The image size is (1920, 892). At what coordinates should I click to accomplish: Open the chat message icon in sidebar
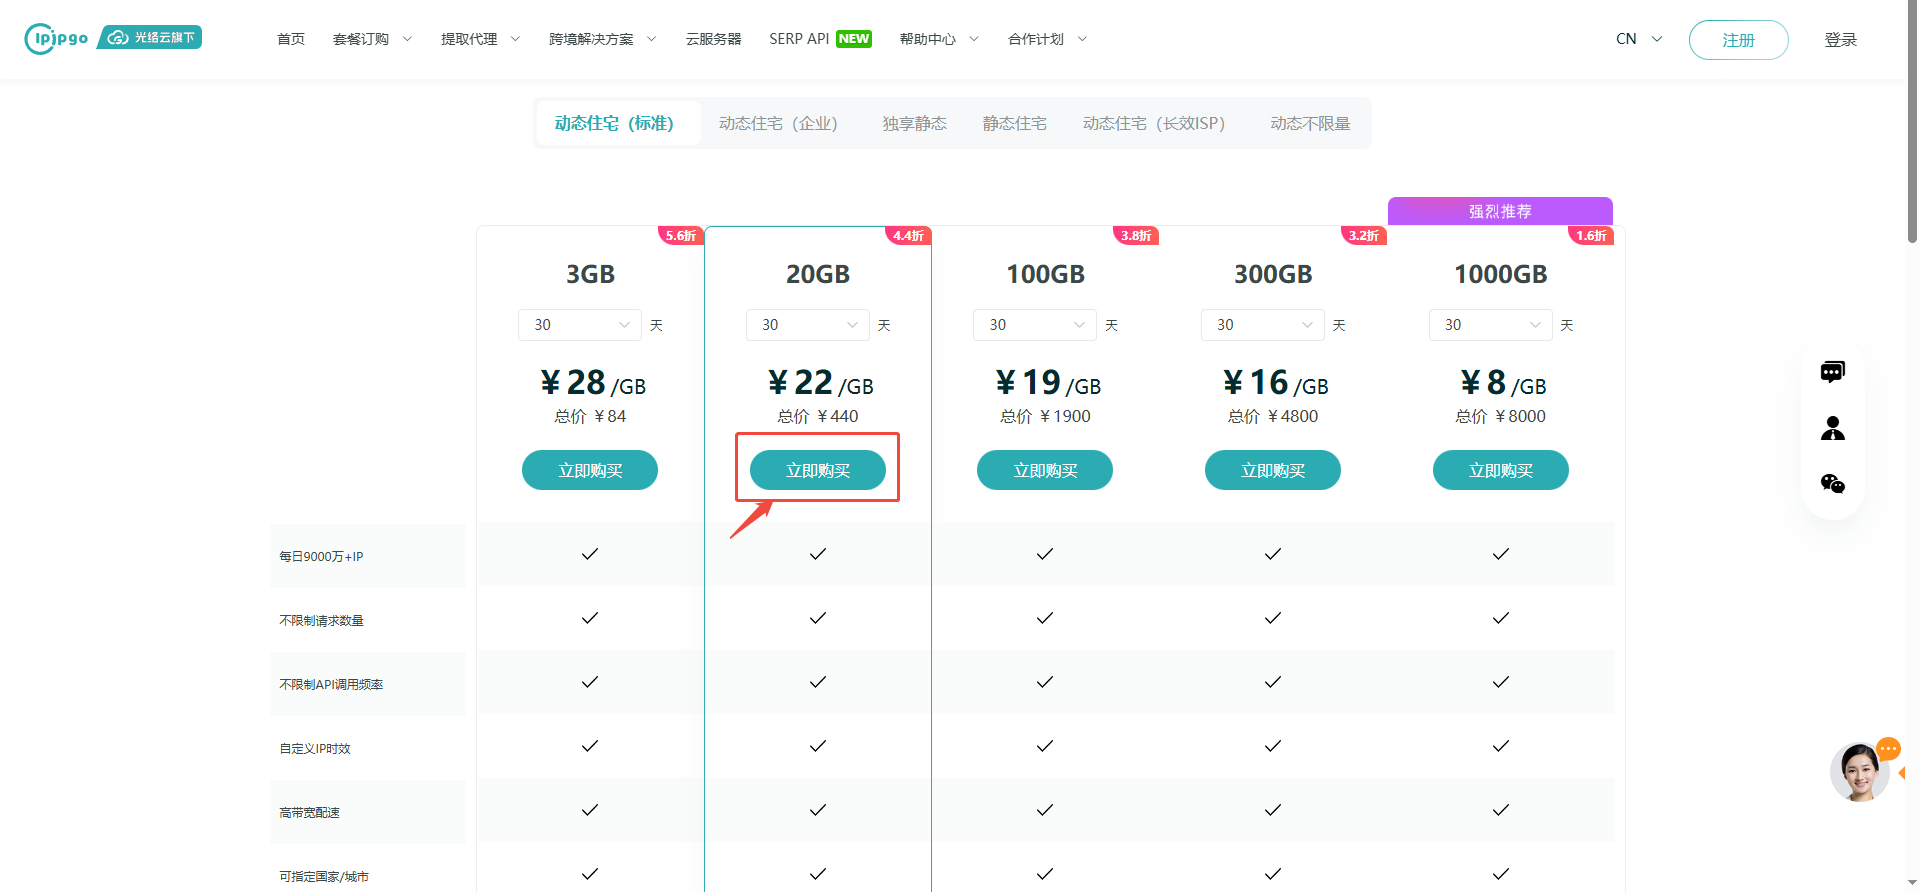pyautogui.click(x=1832, y=372)
